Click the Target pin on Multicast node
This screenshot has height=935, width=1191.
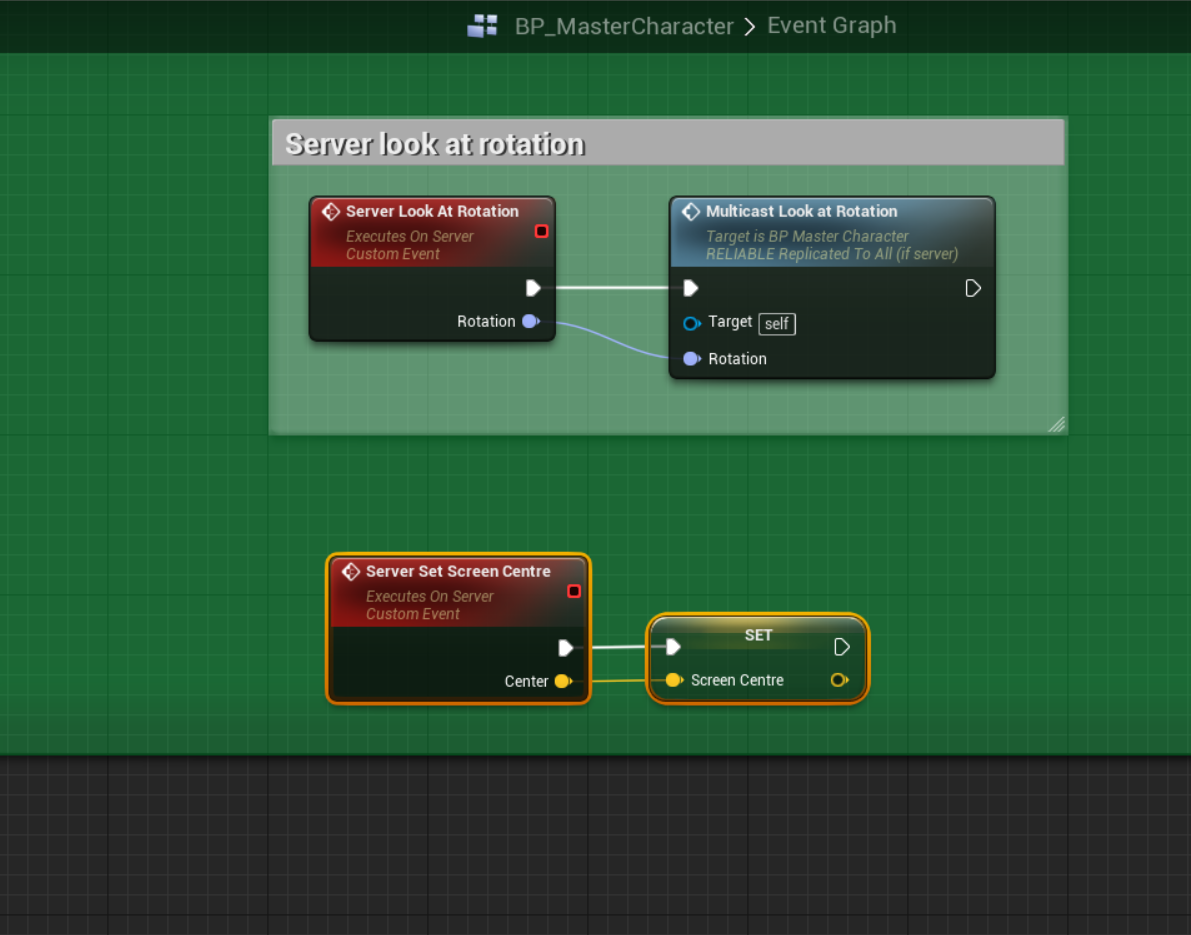(x=691, y=323)
